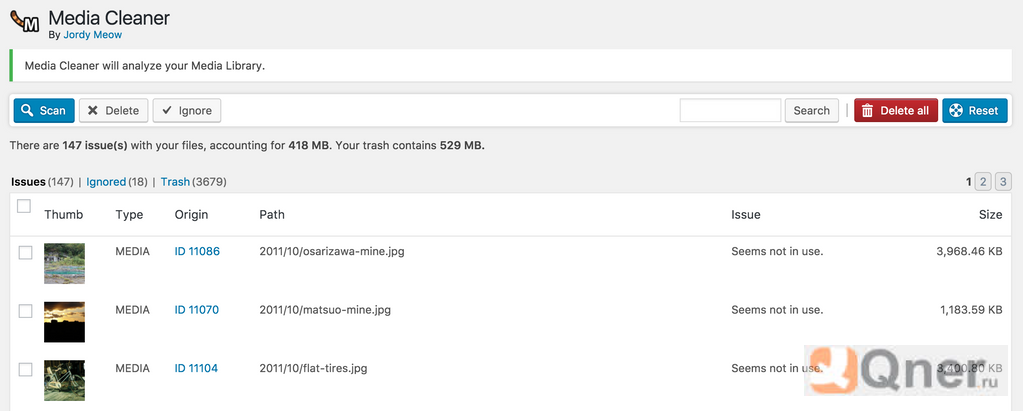The width and height of the screenshot is (1023, 411).
Task: Go to page 2 of results
Action: pyautogui.click(x=983, y=182)
